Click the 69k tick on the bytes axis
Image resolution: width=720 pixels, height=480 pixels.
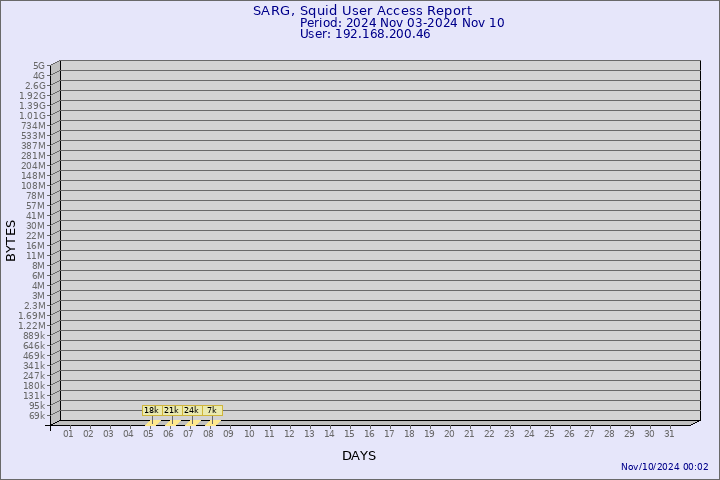click(36, 415)
